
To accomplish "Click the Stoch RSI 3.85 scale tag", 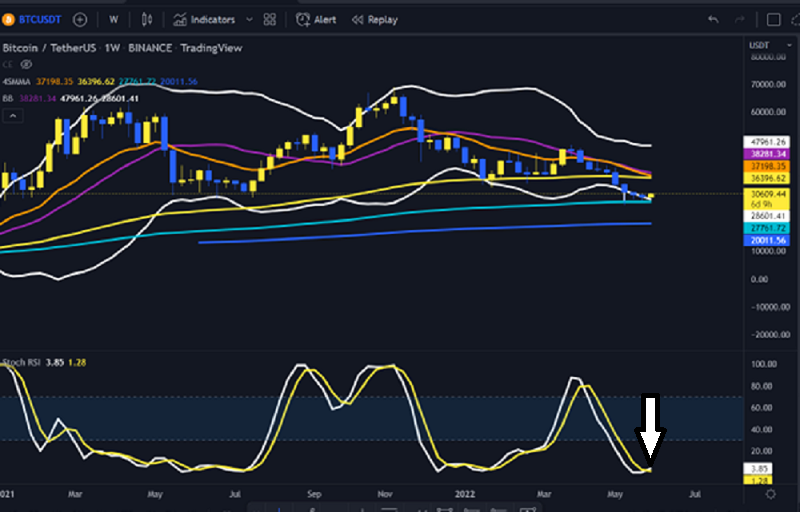I will point(758,469).
